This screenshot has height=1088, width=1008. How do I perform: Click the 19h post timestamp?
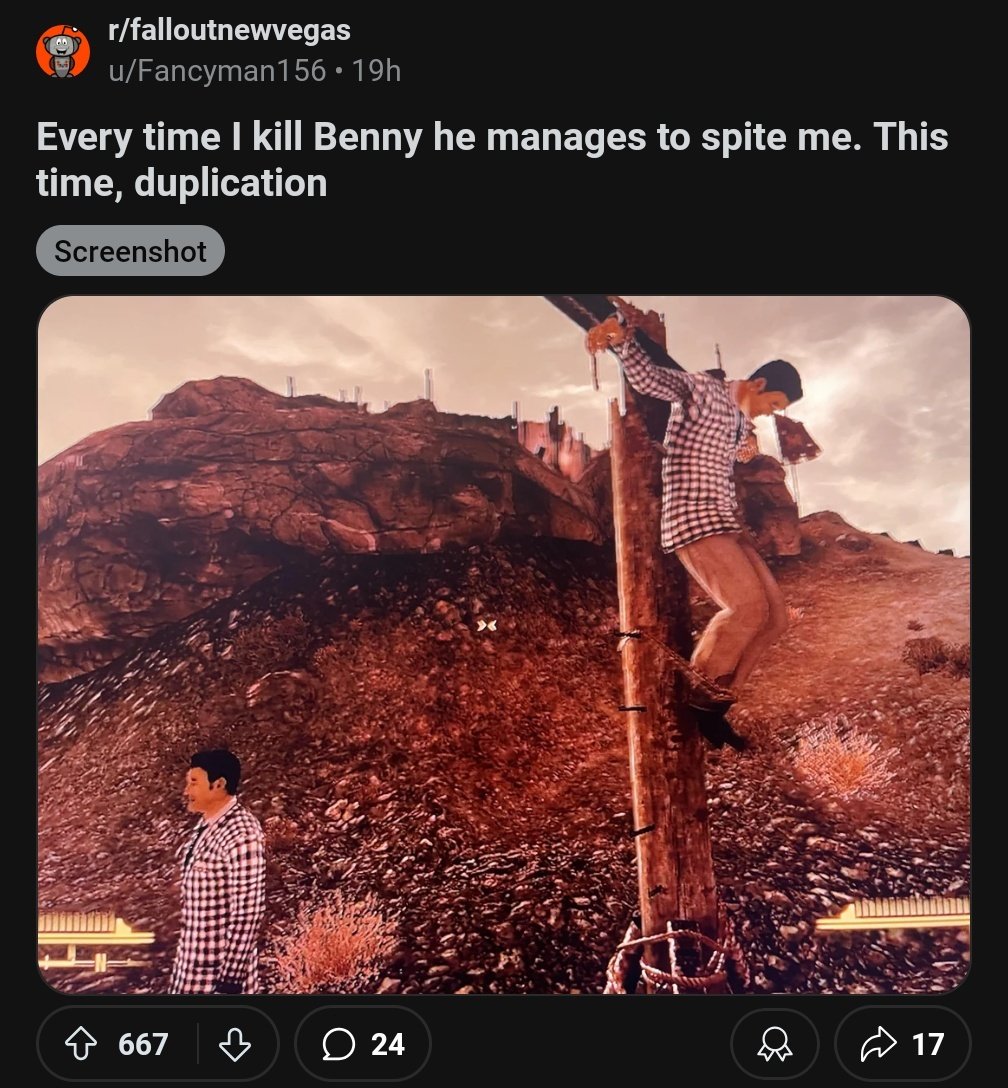377,70
